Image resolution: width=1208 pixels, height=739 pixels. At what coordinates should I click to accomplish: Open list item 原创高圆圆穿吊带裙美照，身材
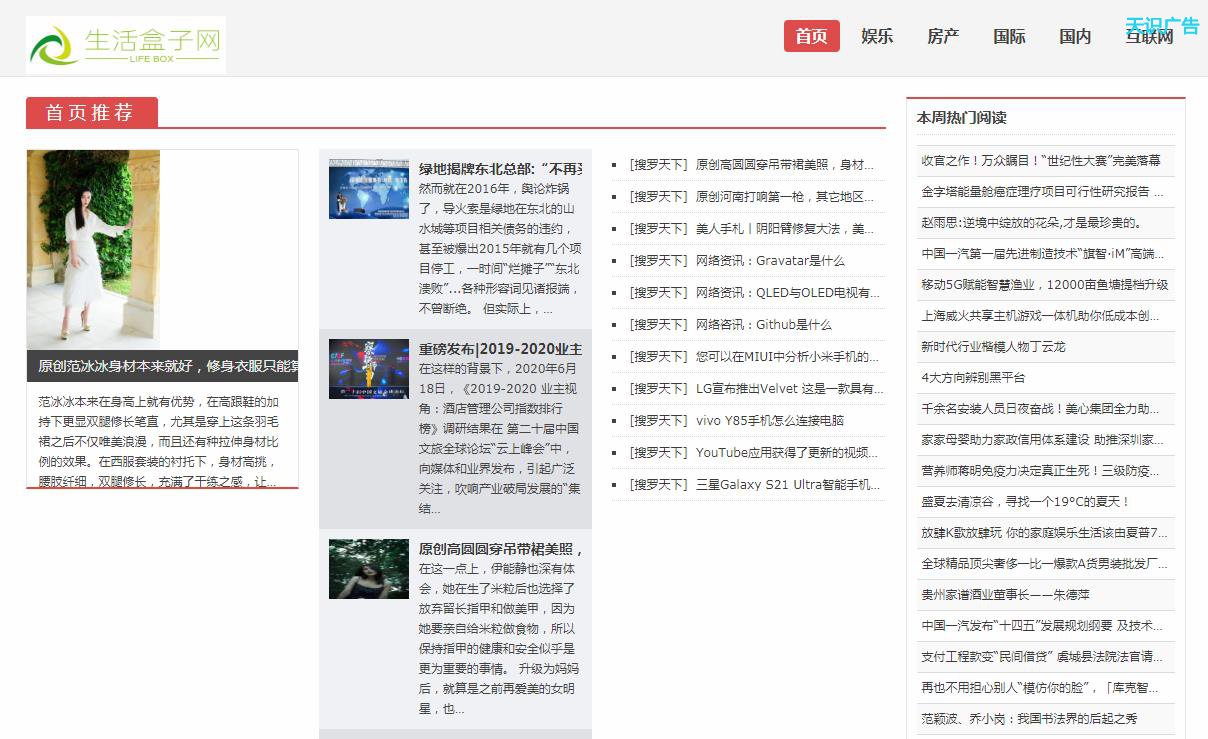click(785, 164)
